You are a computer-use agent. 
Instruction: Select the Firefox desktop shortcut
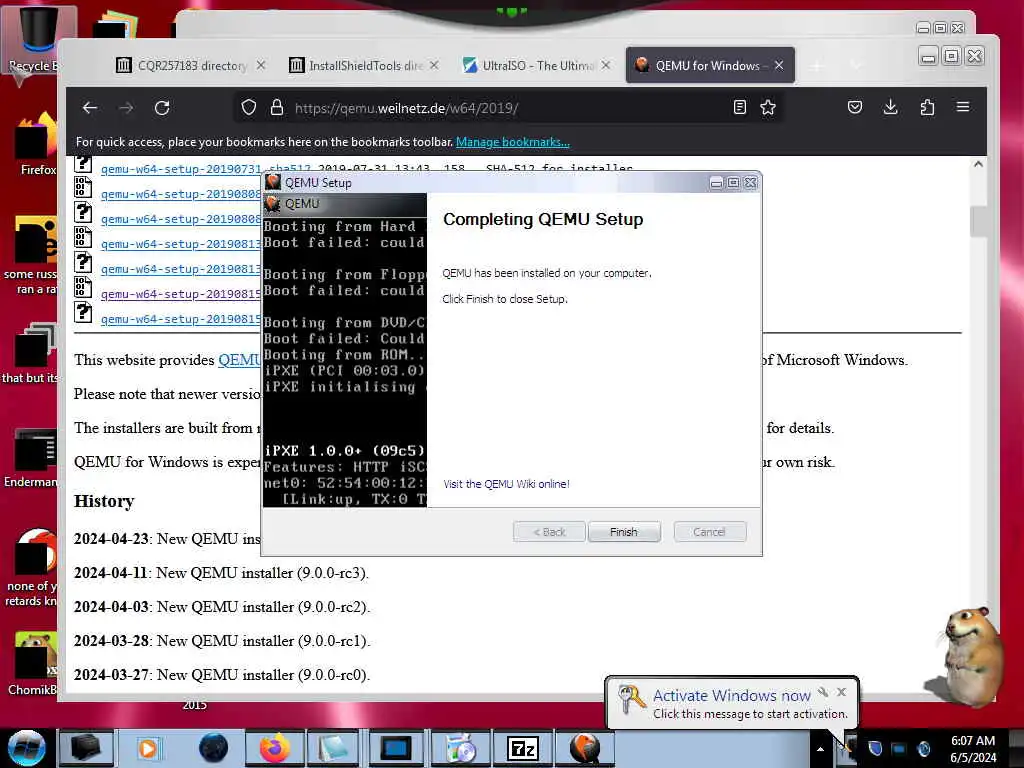tap(37, 145)
